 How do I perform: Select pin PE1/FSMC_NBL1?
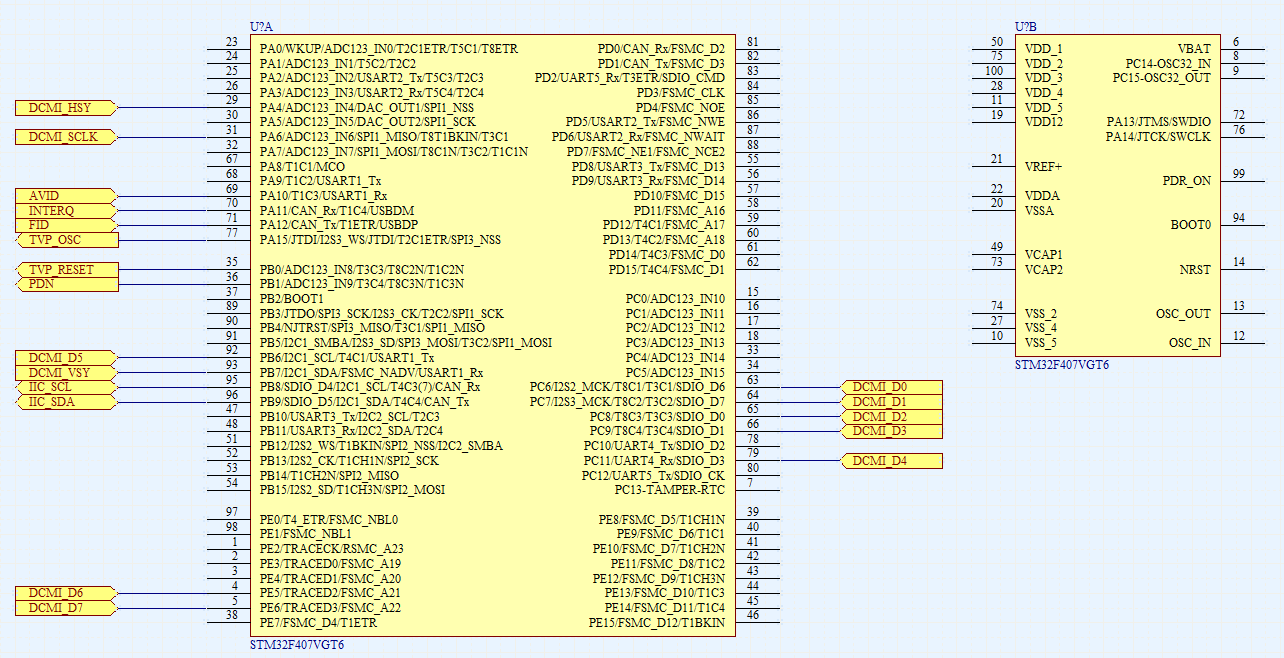coord(305,534)
